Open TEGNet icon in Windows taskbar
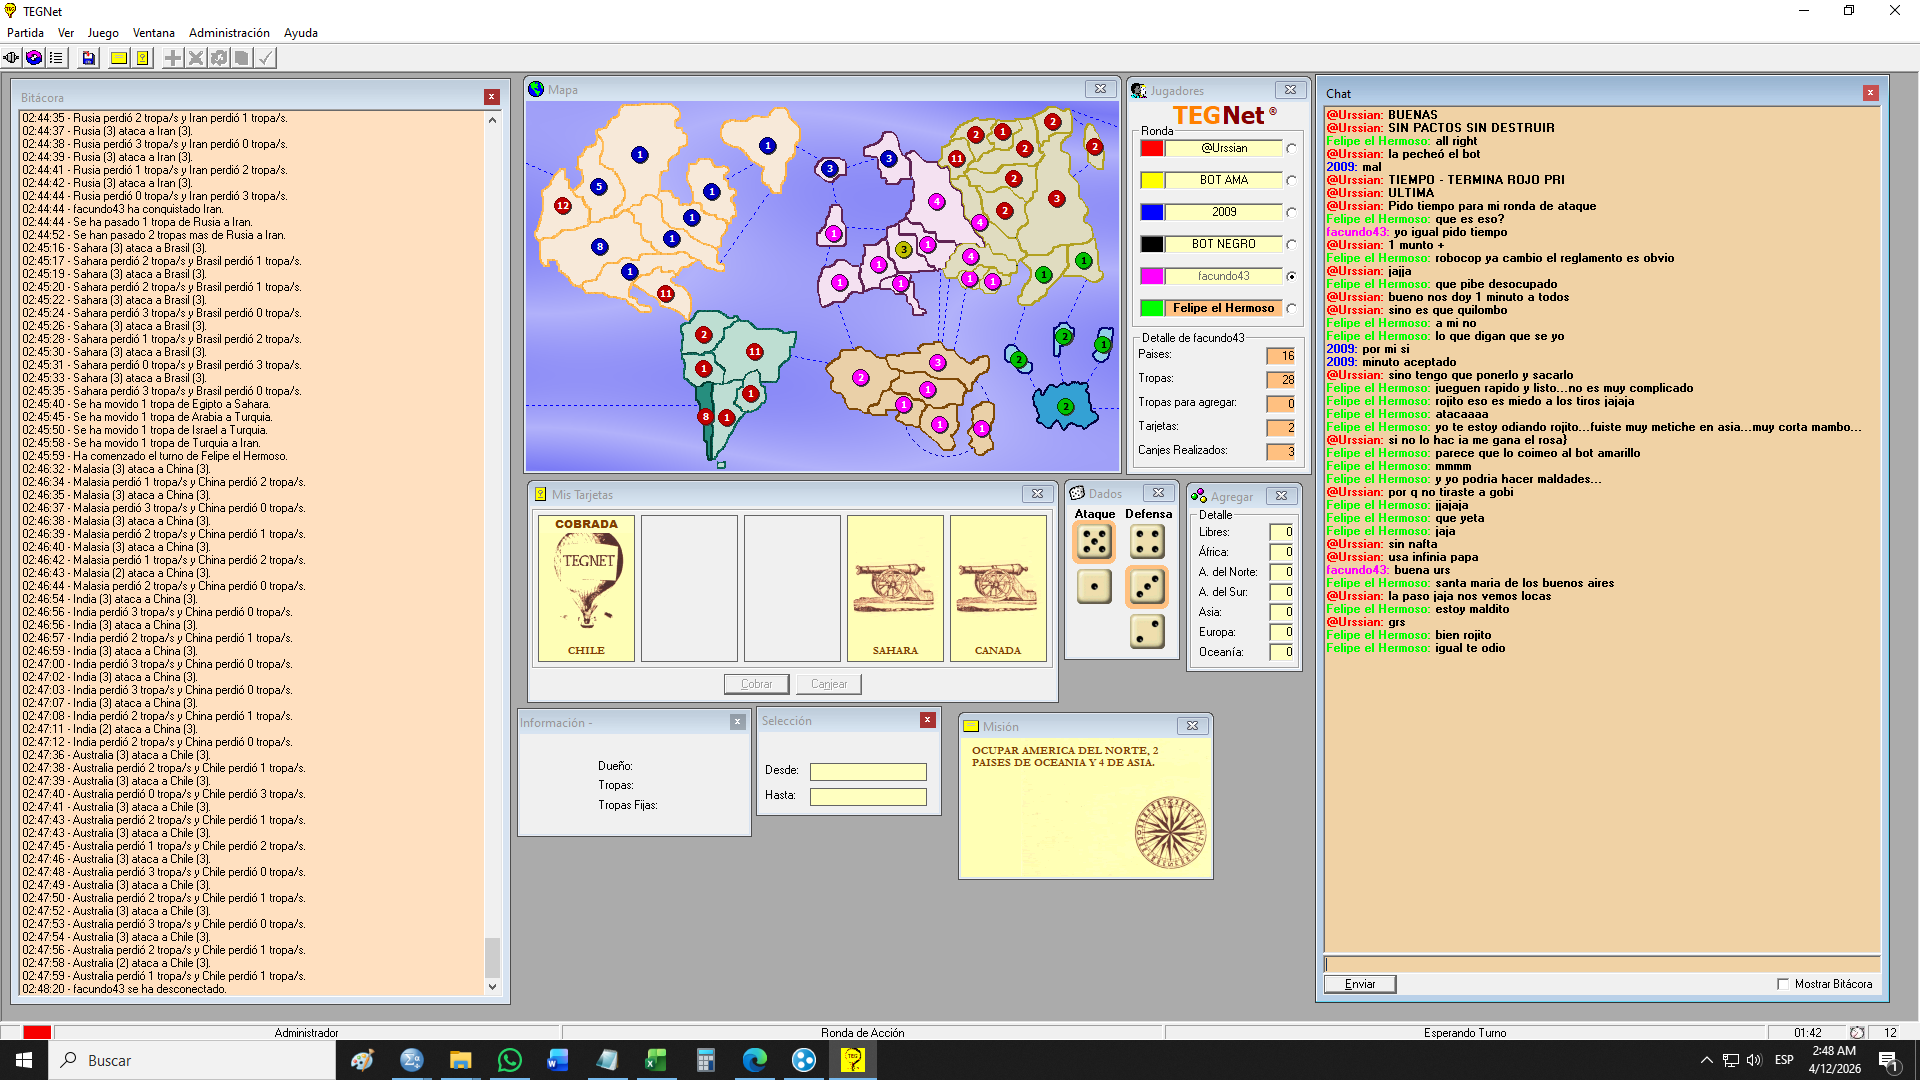 tap(852, 1060)
